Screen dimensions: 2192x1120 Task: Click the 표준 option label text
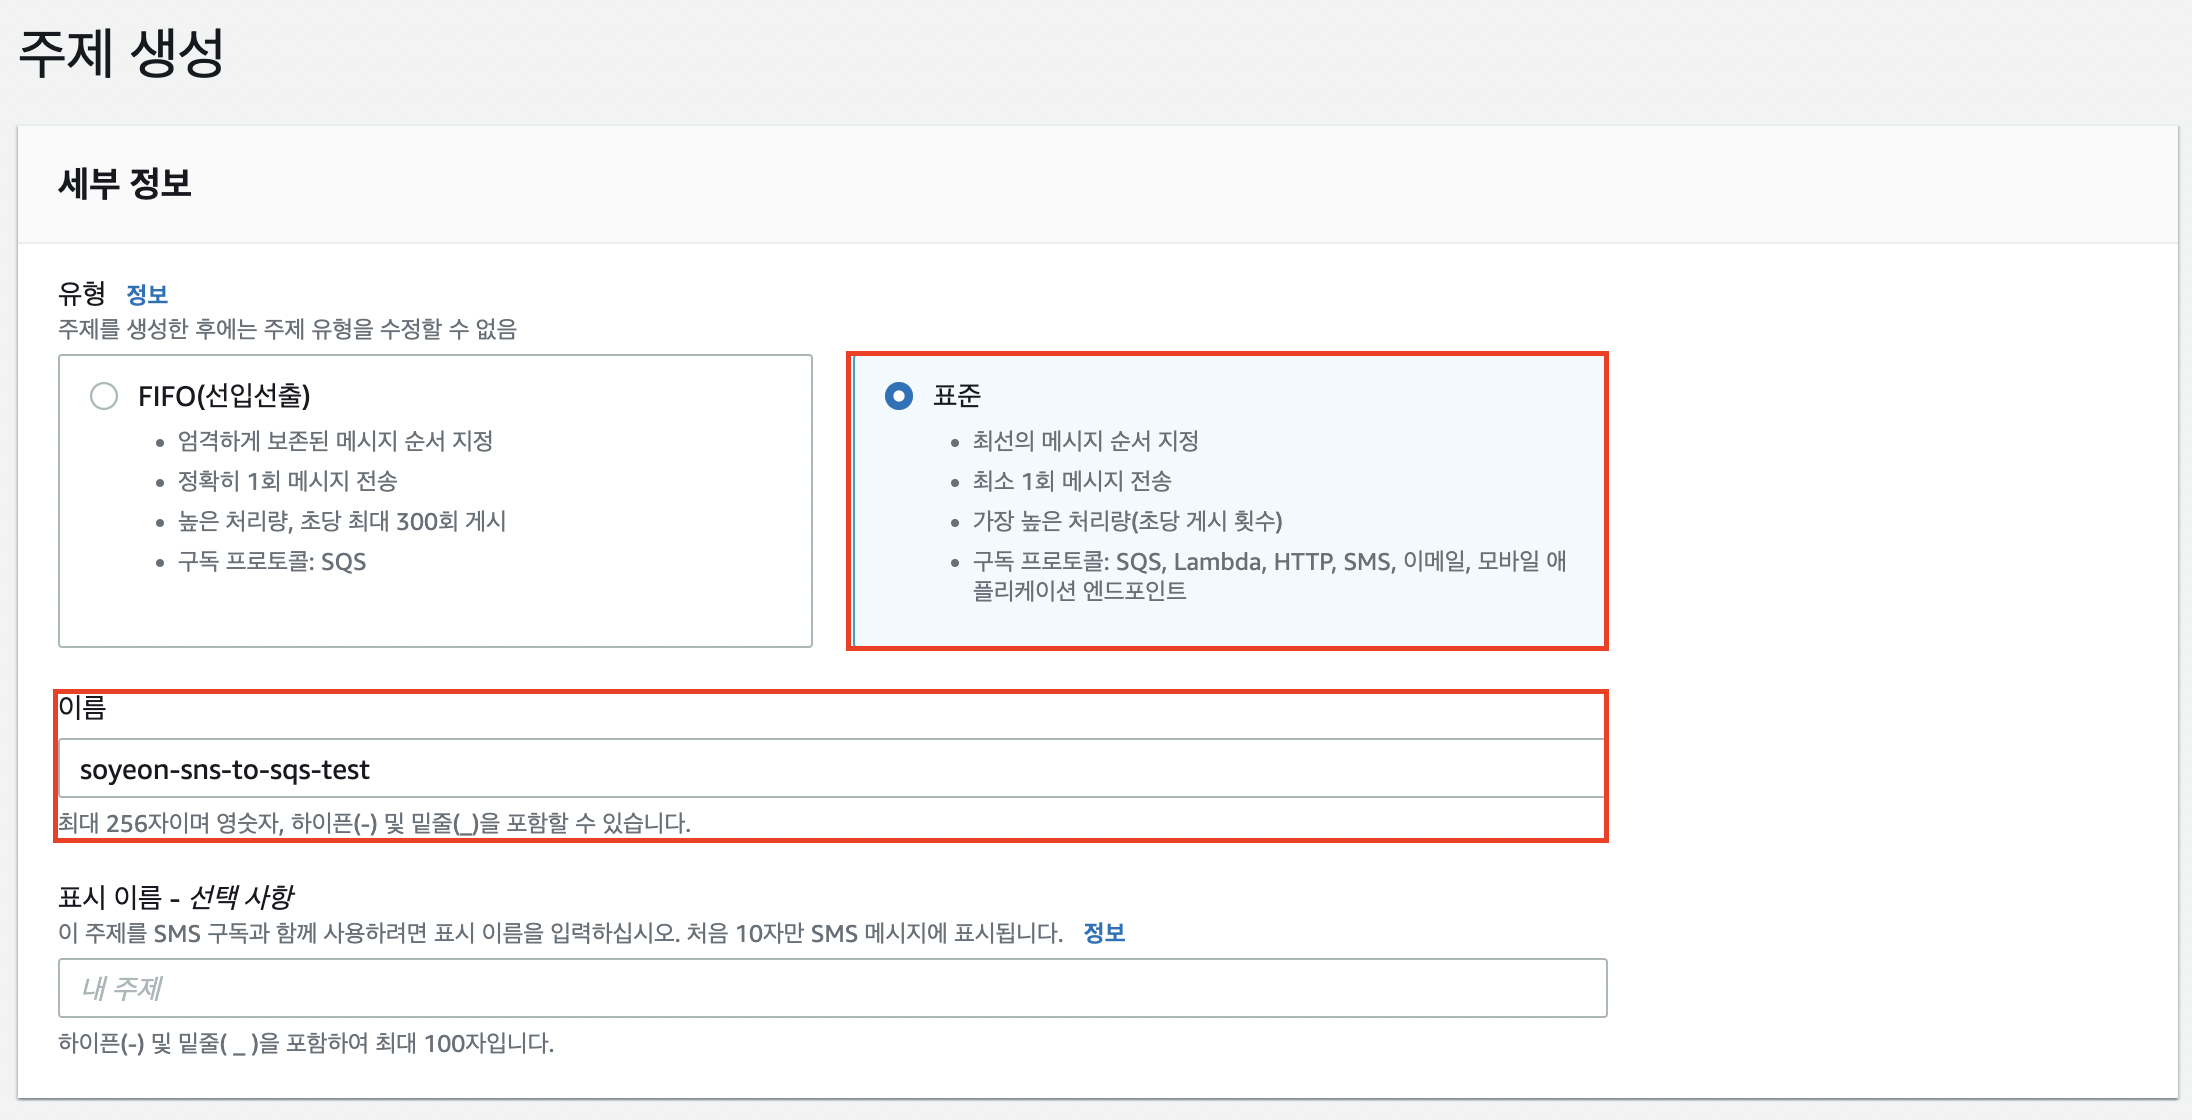point(956,396)
